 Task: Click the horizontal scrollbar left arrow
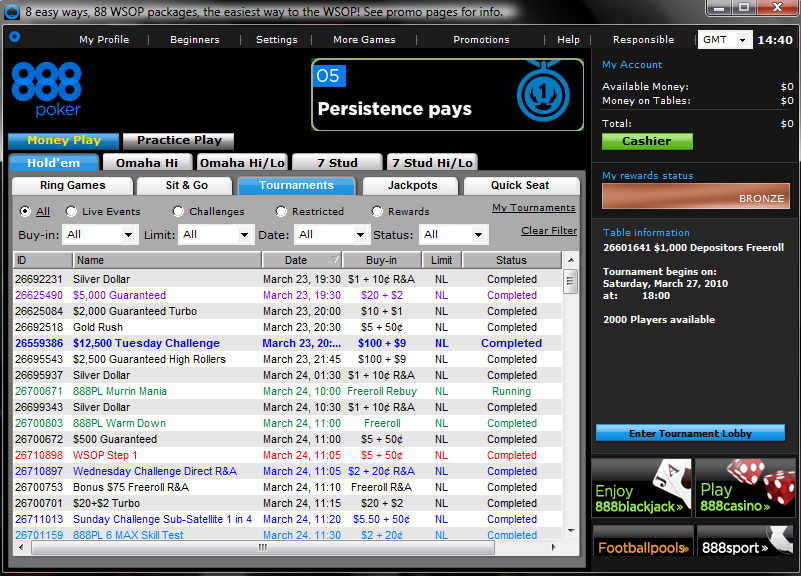pos(21,547)
